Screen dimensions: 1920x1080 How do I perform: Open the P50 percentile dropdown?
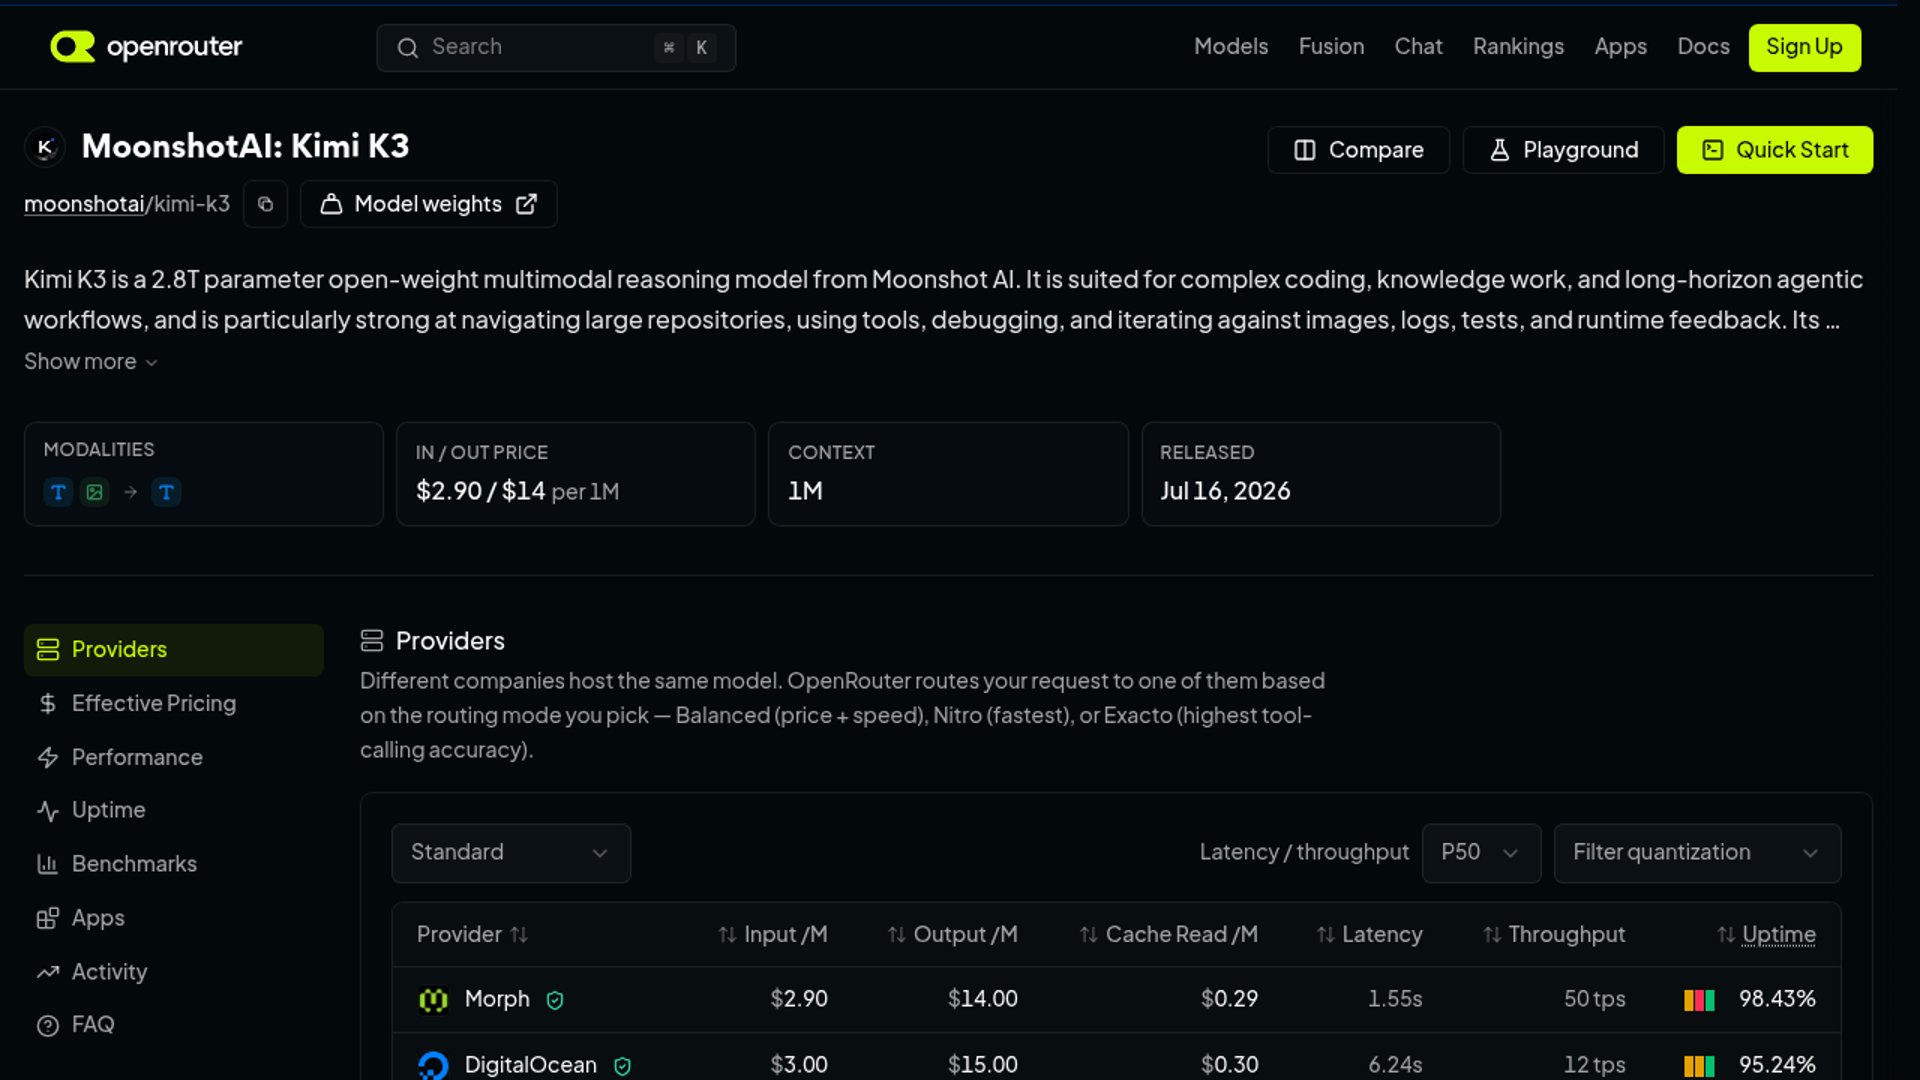(1481, 853)
